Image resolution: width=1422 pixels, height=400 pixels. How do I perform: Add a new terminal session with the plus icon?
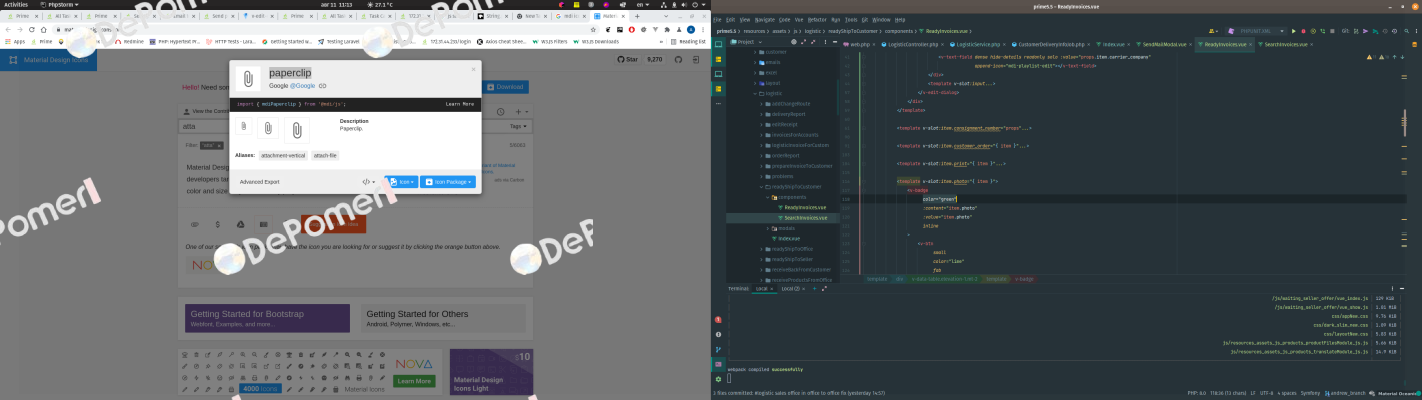tap(816, 288)
